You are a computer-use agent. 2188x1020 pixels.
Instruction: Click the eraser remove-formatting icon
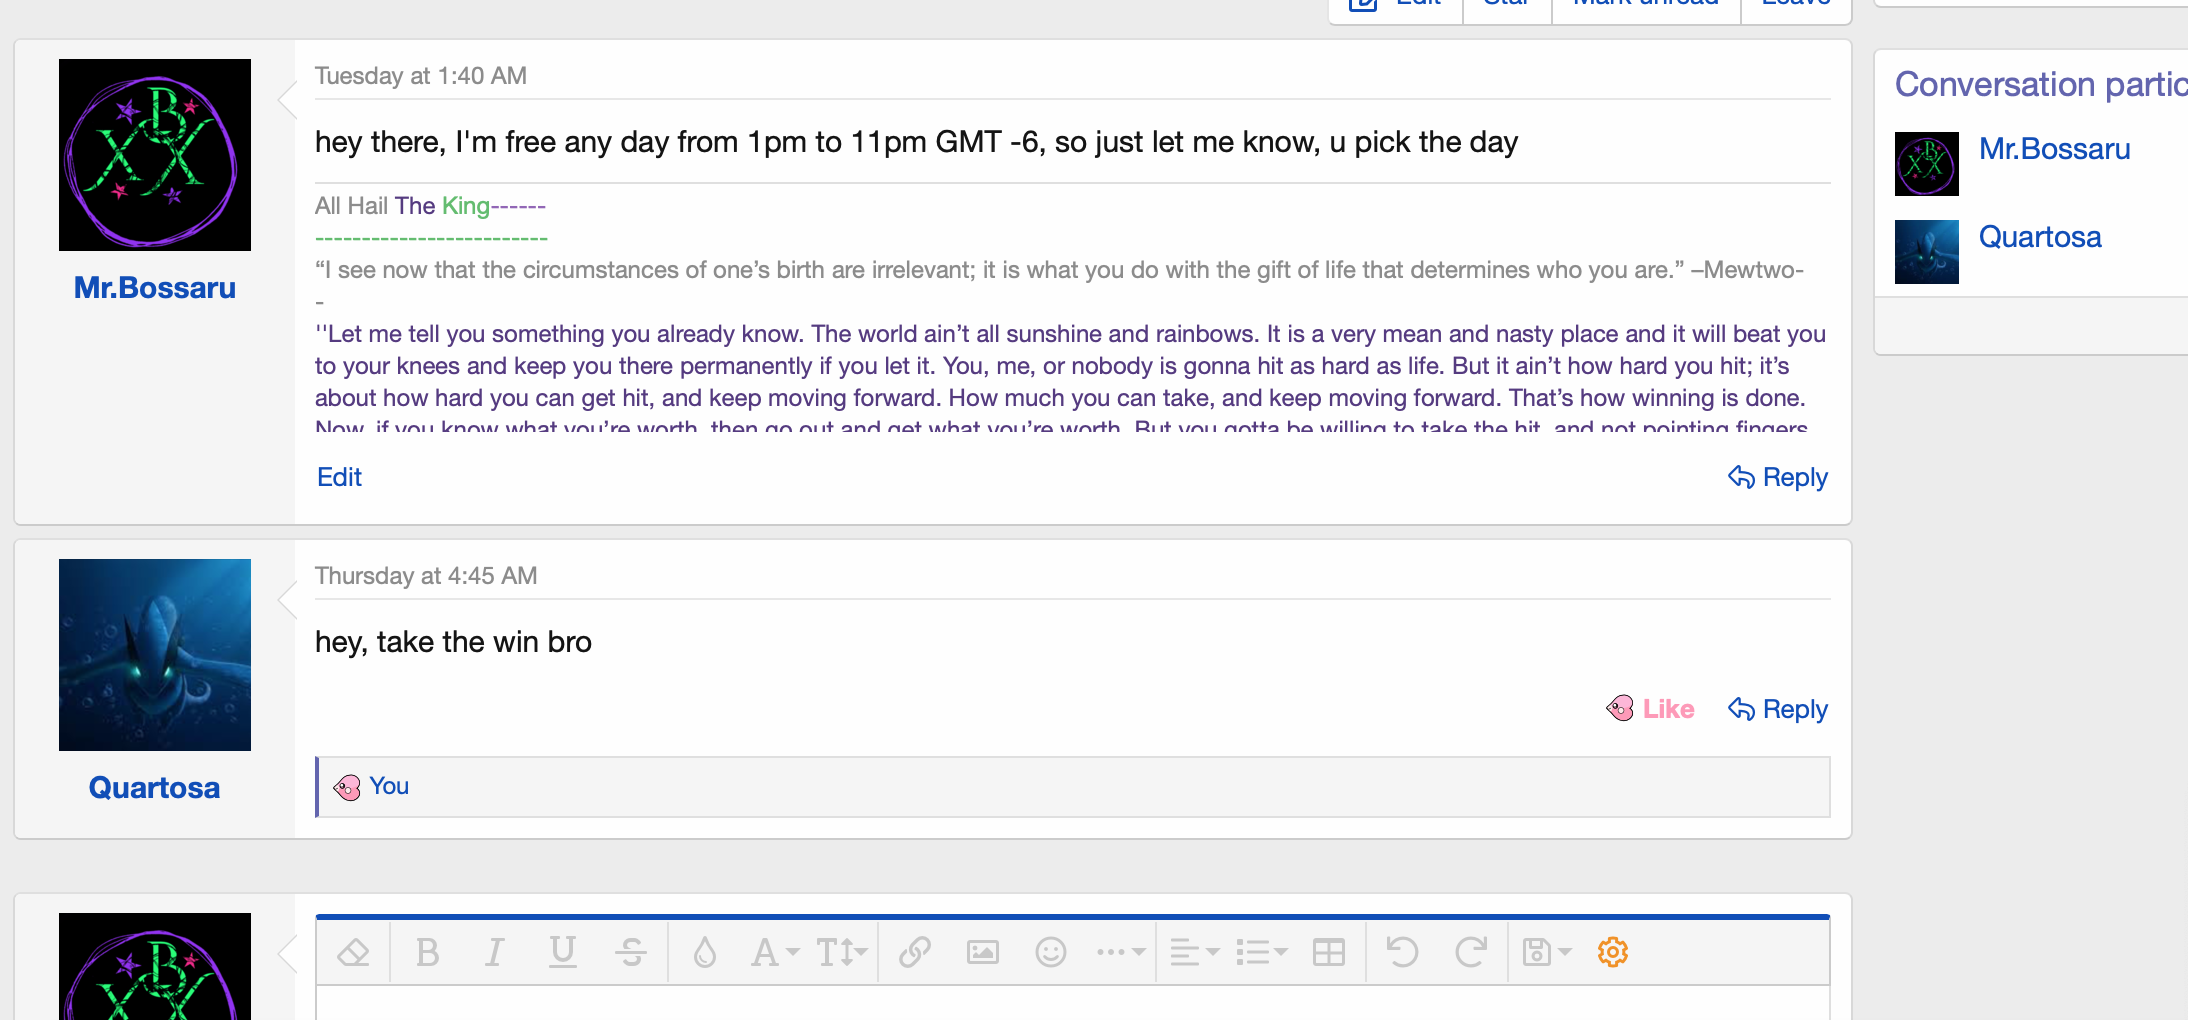click(x=353, y=953)
